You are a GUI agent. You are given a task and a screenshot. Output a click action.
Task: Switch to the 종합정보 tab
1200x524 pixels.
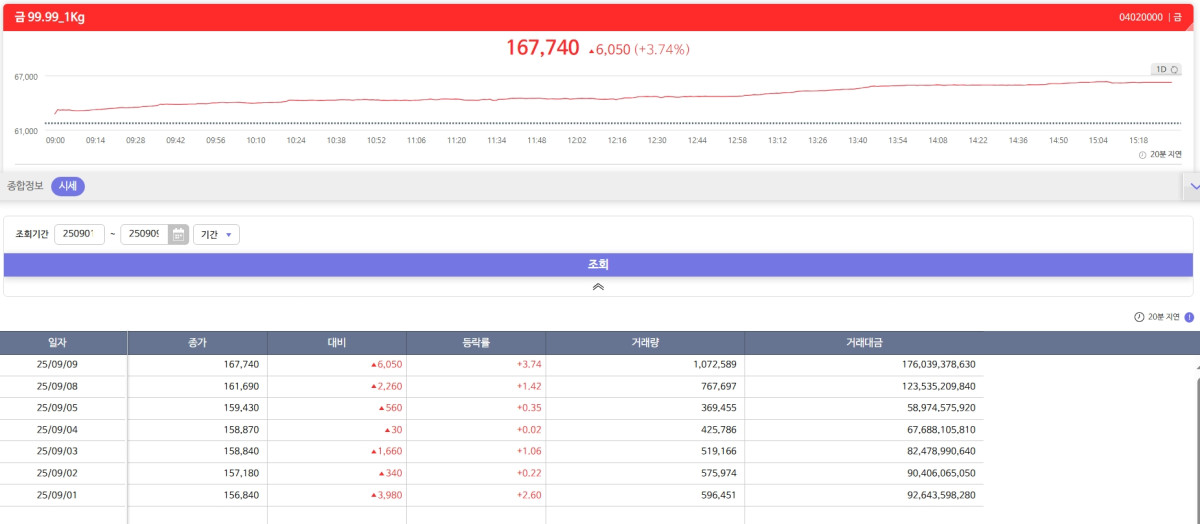point(26,186)
